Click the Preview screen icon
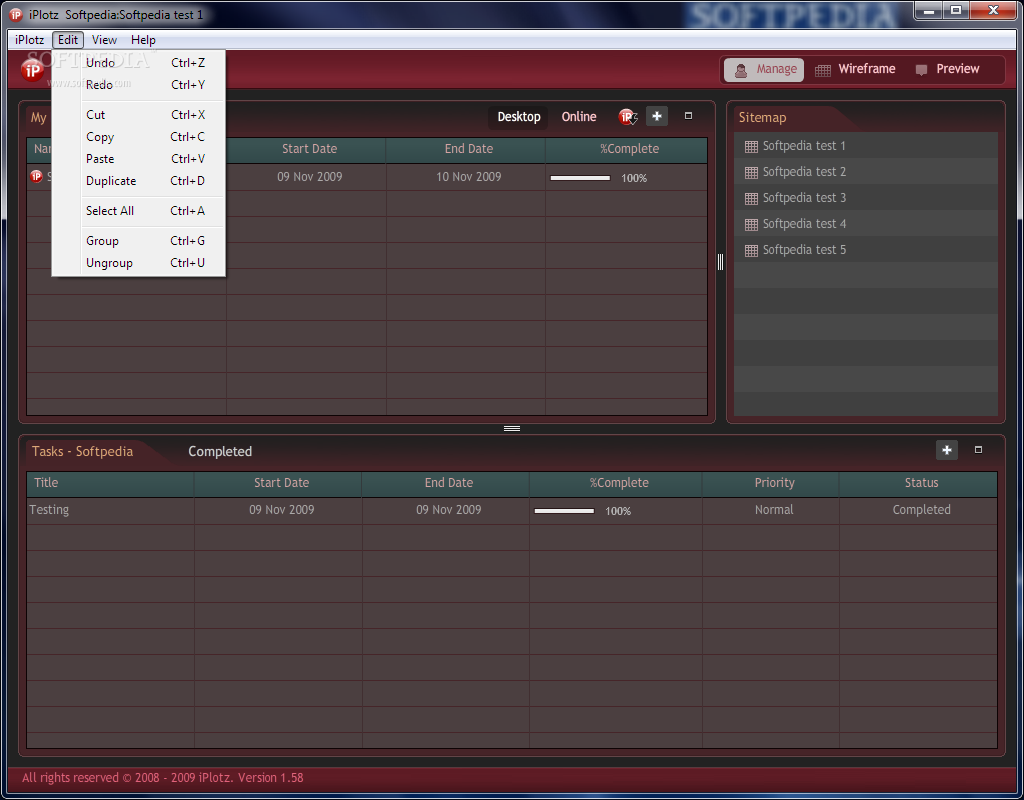The image size is (1024, 800). point(921,70)
